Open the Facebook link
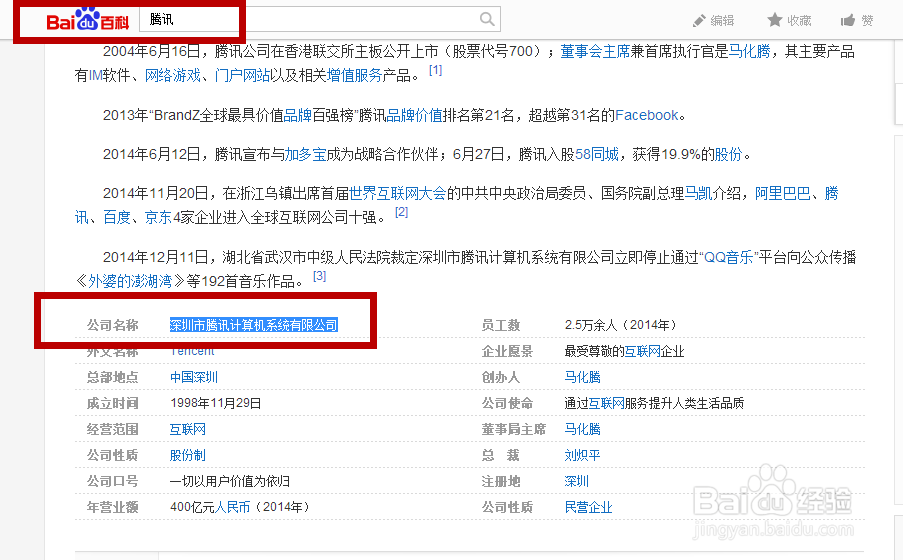Image resolution: width=903 pixels, height=560 pixels. click(x=647, y=115)
